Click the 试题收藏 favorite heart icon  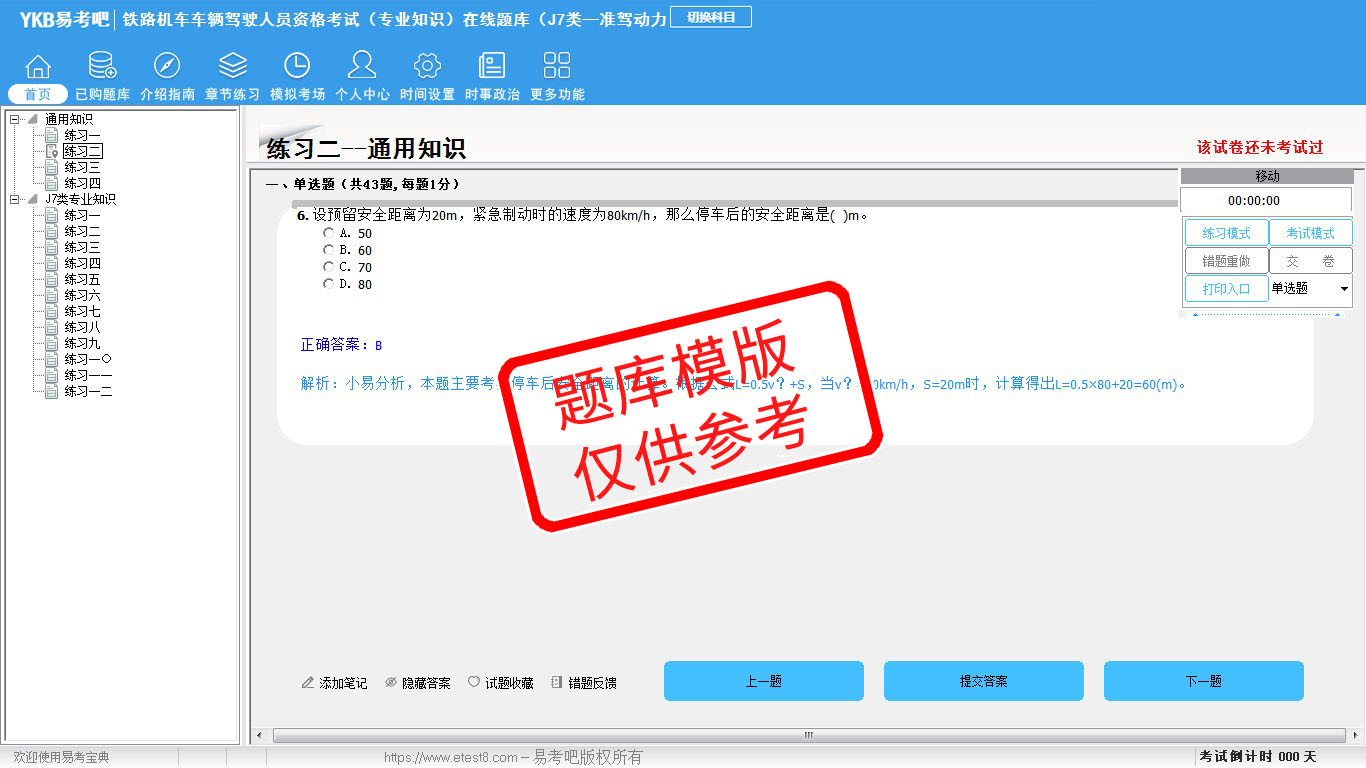[474, 682]
